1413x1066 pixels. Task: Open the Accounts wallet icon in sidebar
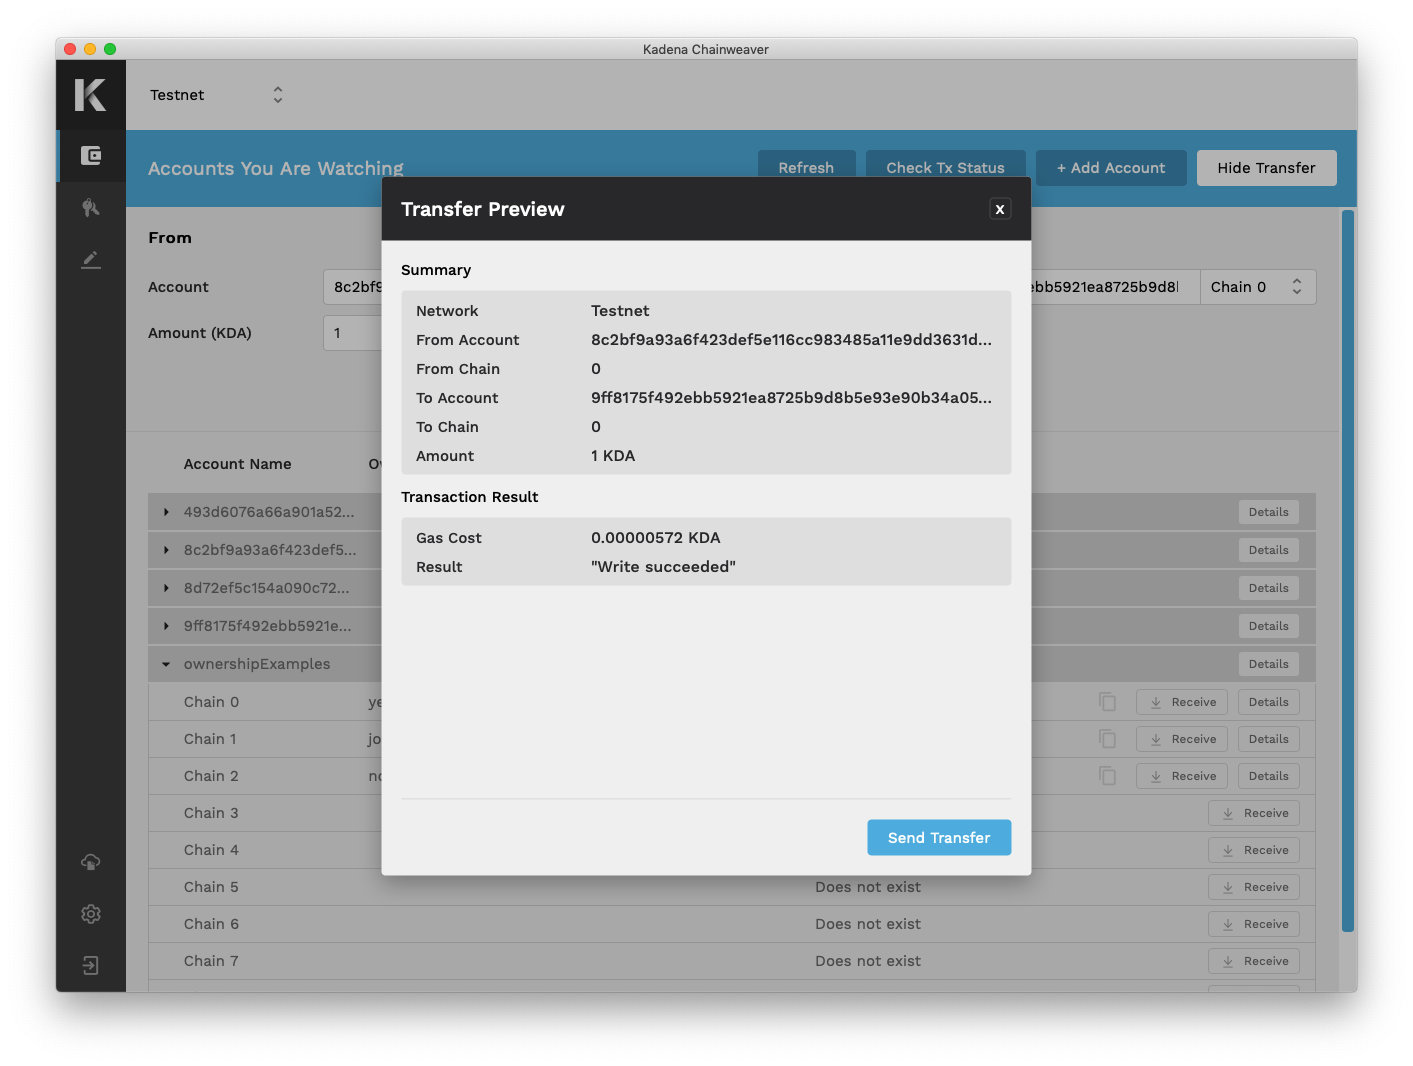[91, 155]
